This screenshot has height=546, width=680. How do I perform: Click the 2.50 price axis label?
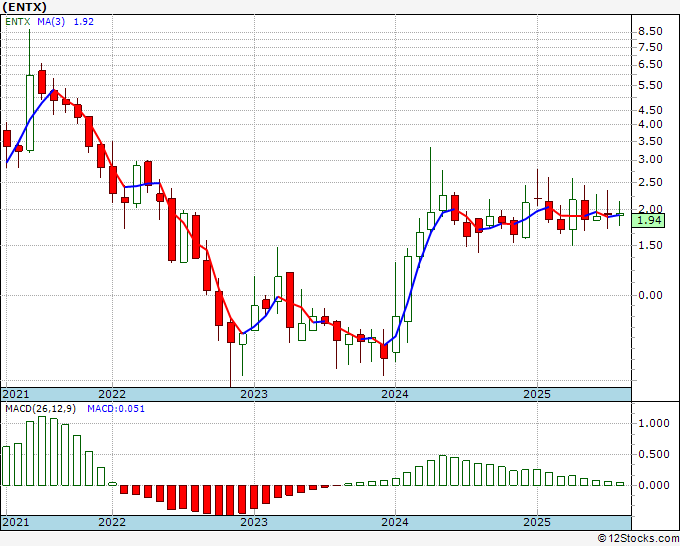[651, 183]
